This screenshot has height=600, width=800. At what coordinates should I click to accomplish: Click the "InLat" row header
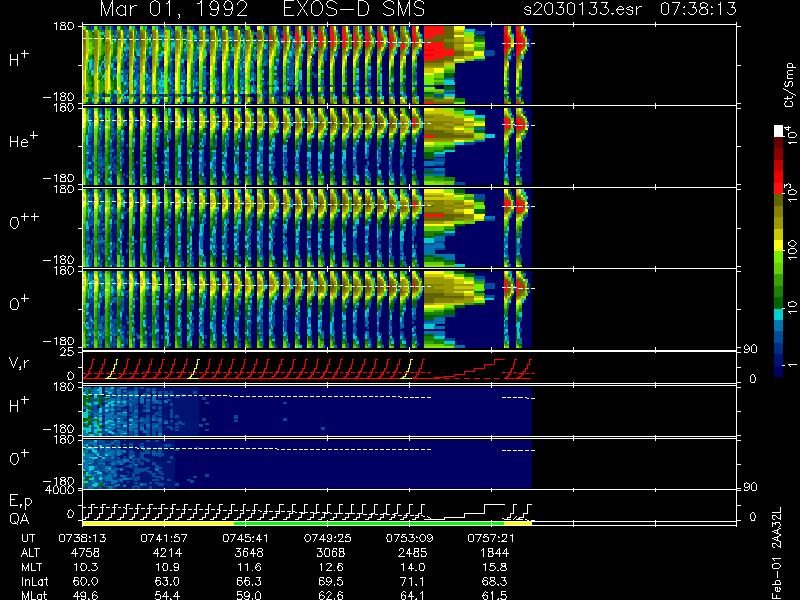tap(34, 582)
